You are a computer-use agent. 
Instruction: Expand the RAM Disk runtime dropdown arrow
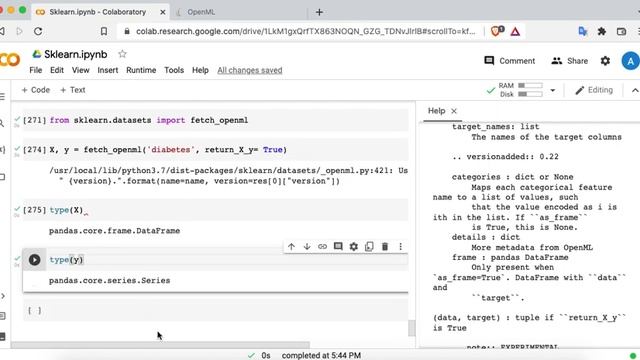[x=553, y=90]
